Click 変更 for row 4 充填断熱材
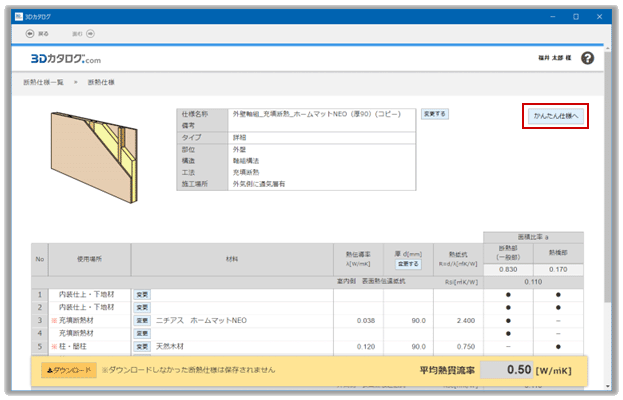Image resolution: width=623 pixels, height=400 pixels. tap(142, 333)
